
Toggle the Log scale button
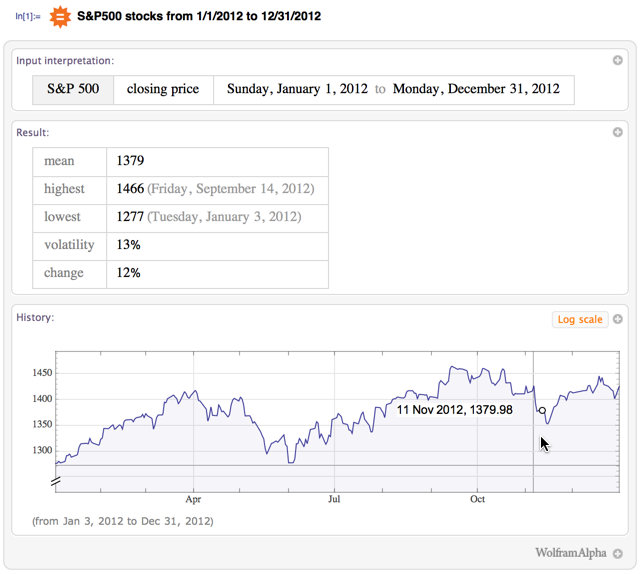coord(580,319)
